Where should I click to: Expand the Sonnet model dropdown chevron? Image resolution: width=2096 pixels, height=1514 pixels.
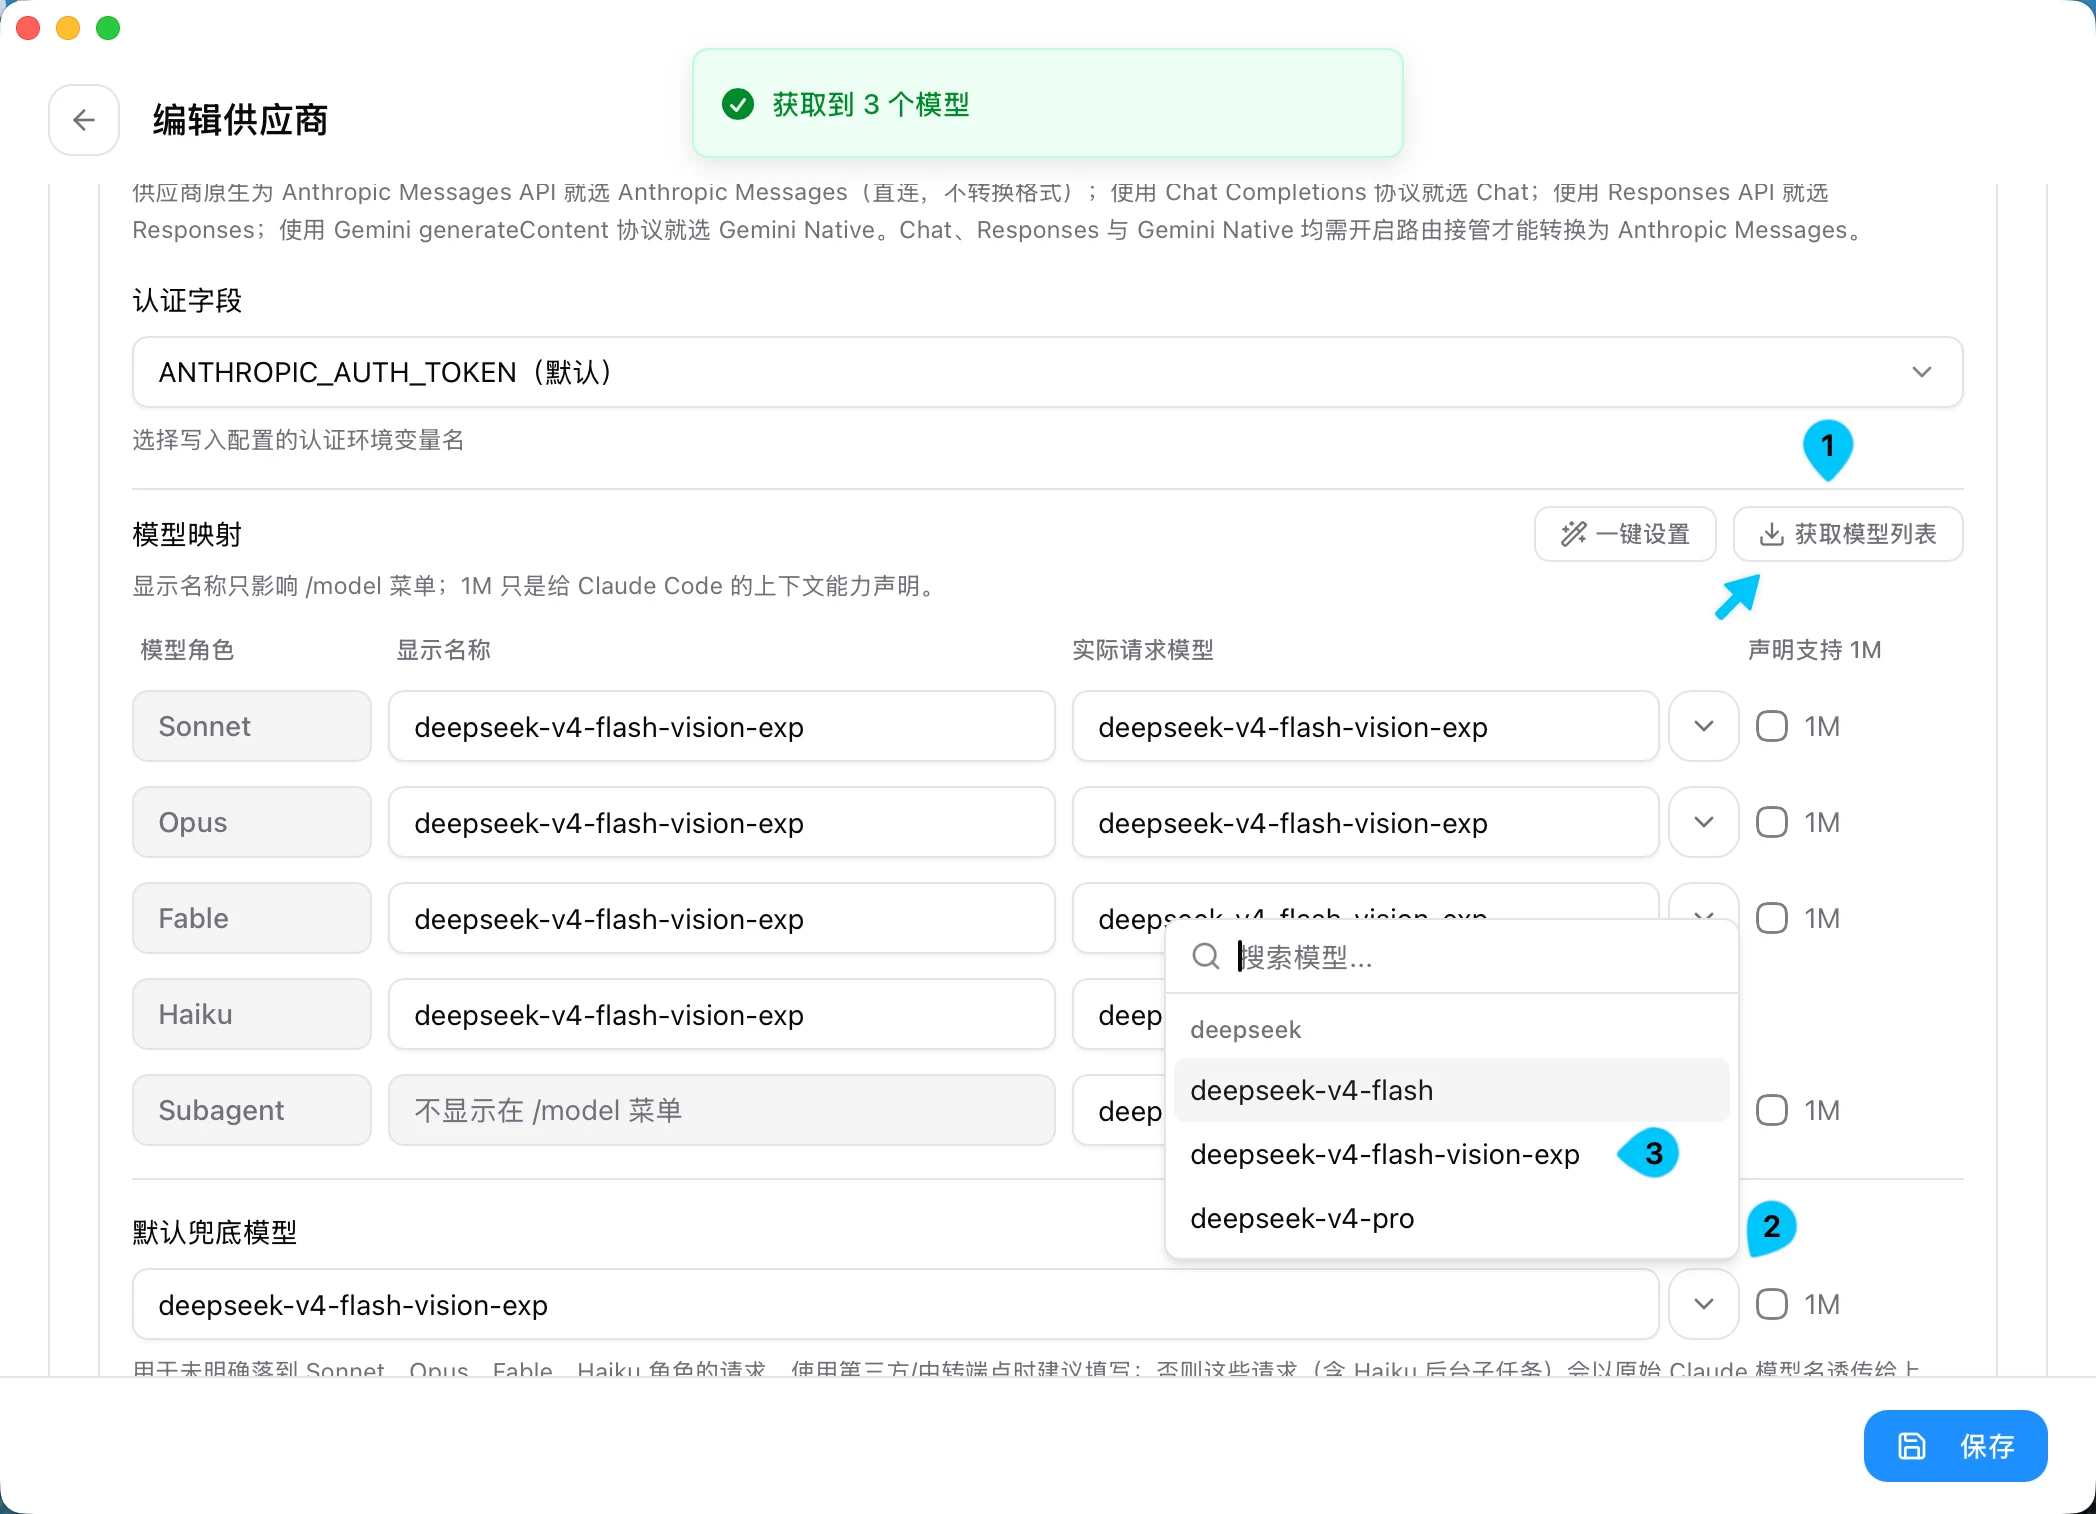1704,726
